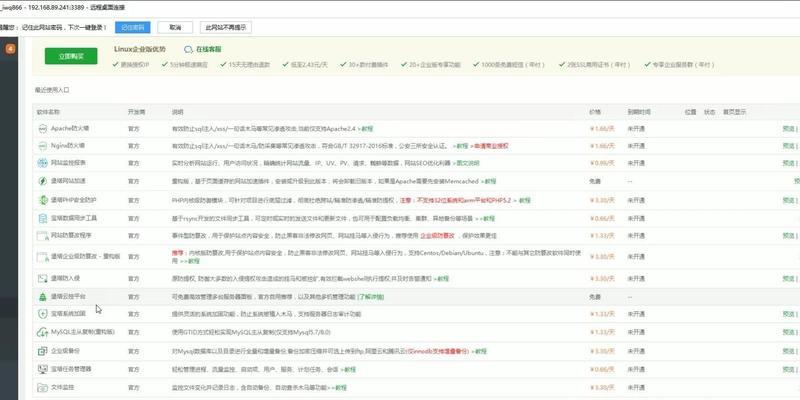Click the 最近使用入口 label
The image size is (800, 400).
(52, 90)
